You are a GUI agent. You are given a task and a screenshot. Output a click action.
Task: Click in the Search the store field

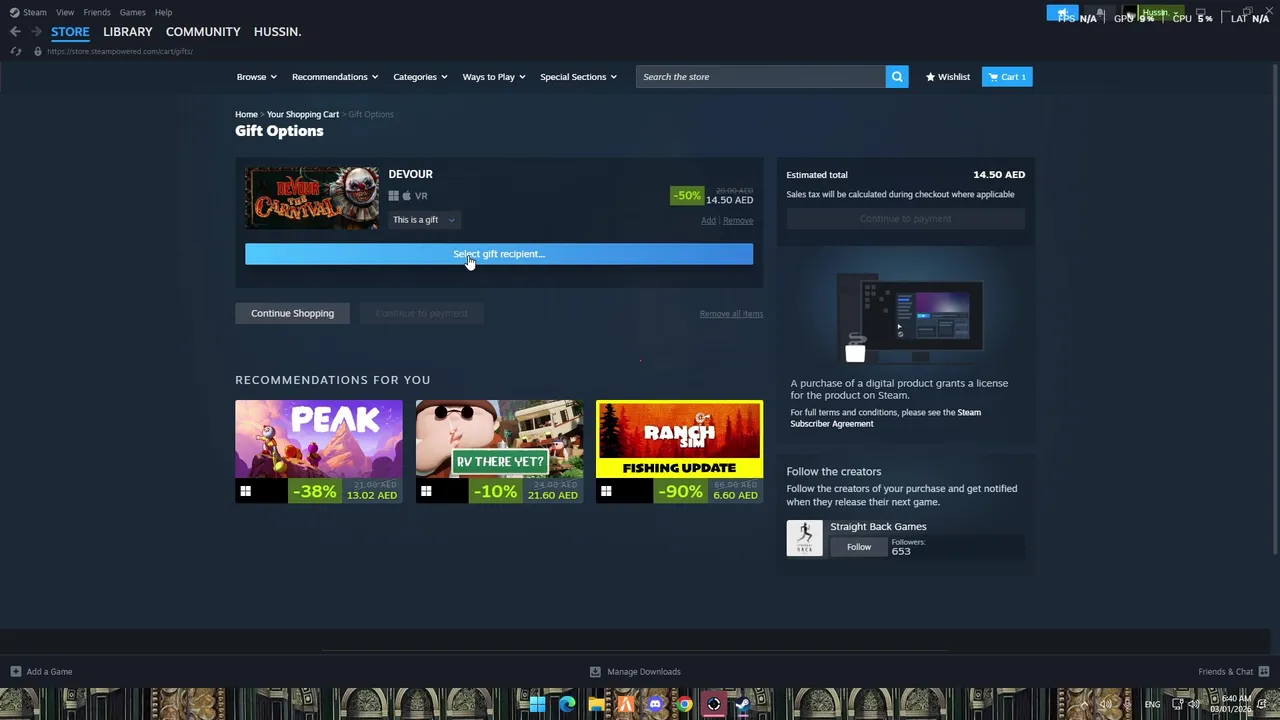[x=760, y=77]
